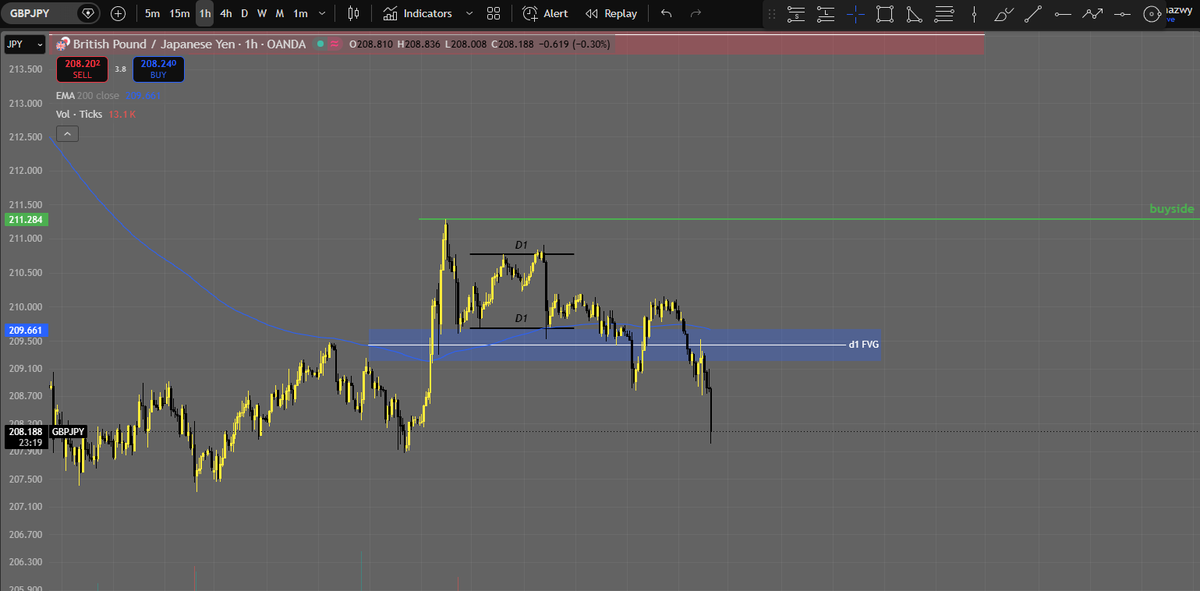The width and height of the screenshot is (1200, 591).
Task: Select the Vertical Line tool
Action: tap(974, 14)
